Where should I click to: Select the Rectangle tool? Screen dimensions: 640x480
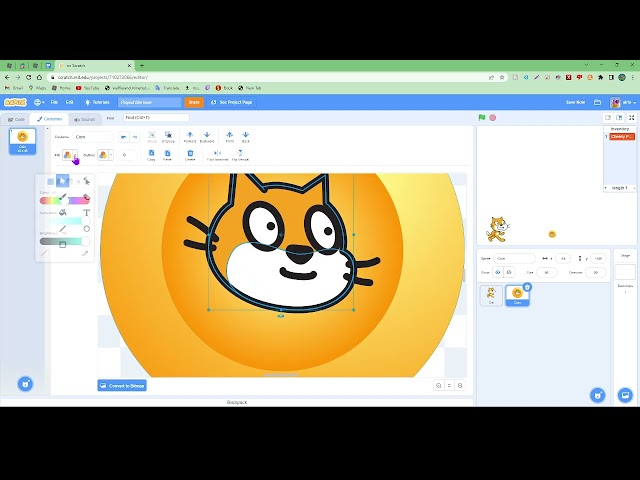(62, 244)
